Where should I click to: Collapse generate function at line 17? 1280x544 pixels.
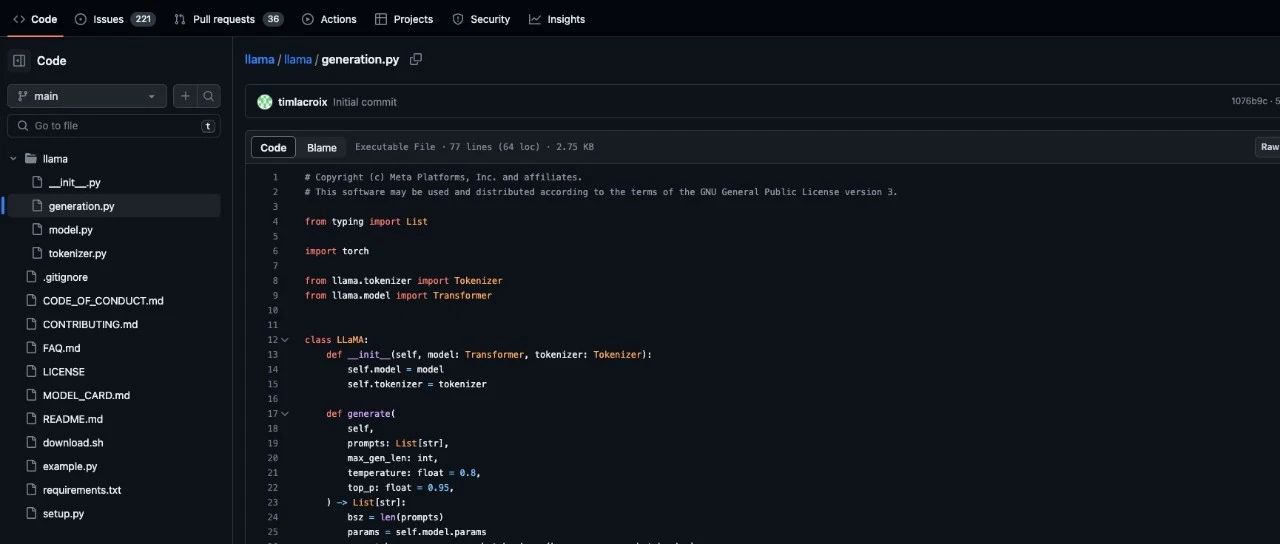tap(285, 414)
